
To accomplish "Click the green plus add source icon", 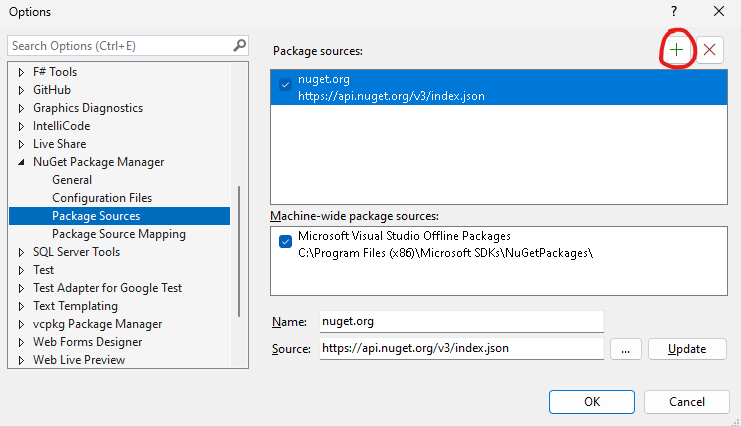I will click(x=677, y=49).
